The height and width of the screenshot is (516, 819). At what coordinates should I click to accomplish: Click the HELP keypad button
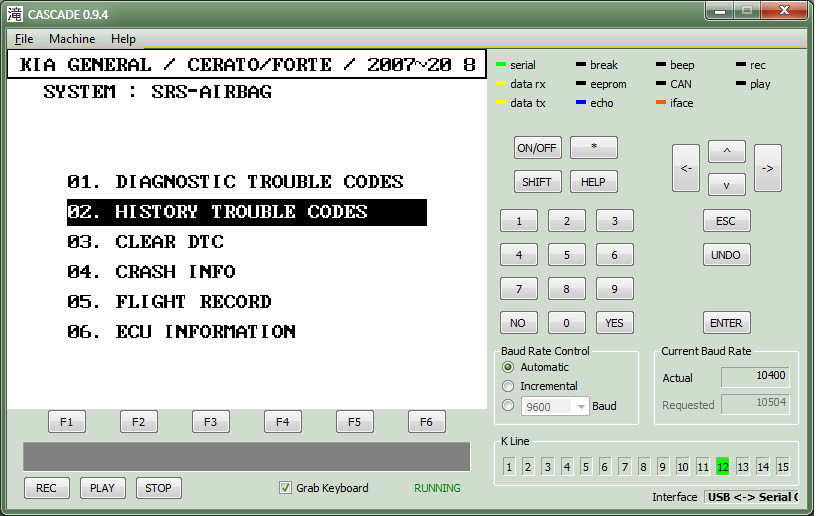click(594, 182)
